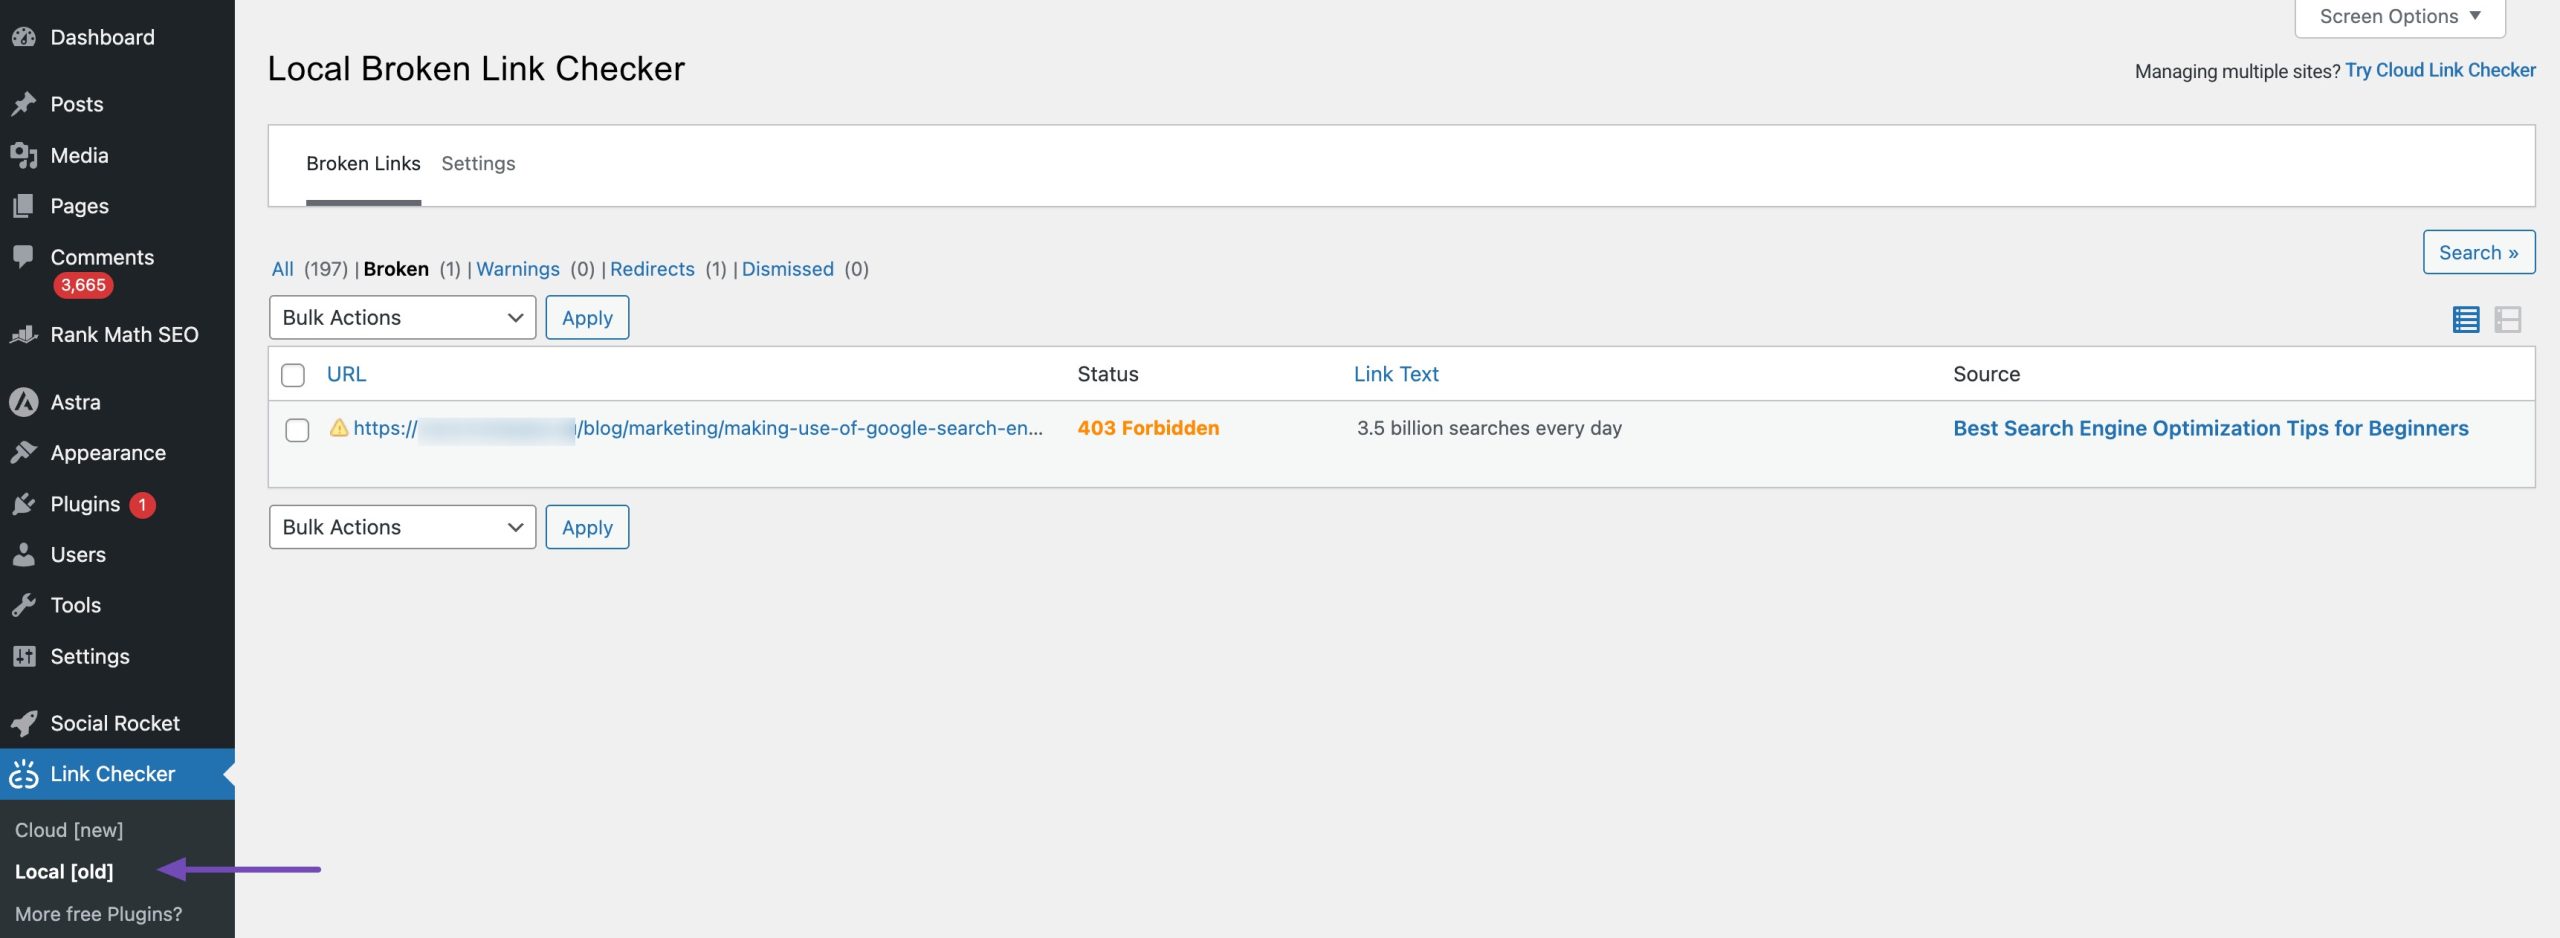
Task: Open Social Rocket menu in sidebar
Action: (x=117, y=723)
